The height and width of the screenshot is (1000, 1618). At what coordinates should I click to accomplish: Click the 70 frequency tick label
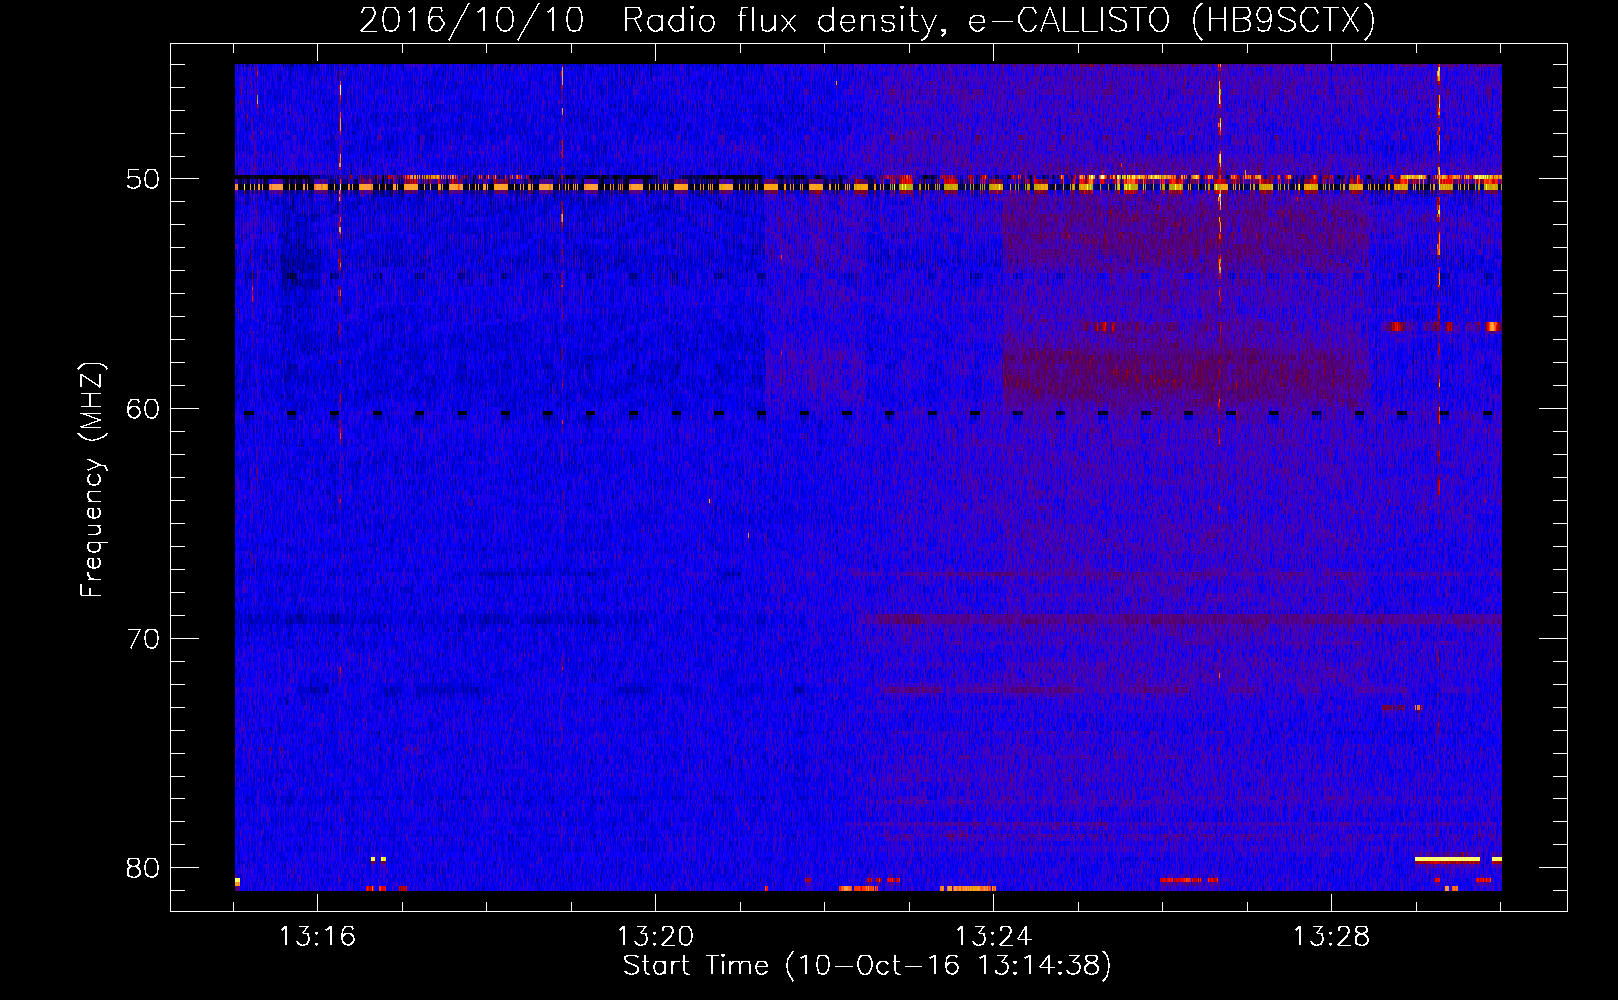143,639
